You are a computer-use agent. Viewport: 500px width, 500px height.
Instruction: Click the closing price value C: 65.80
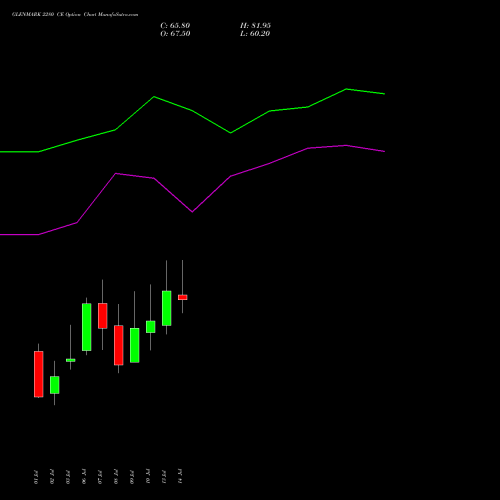(x=175, y=26)
